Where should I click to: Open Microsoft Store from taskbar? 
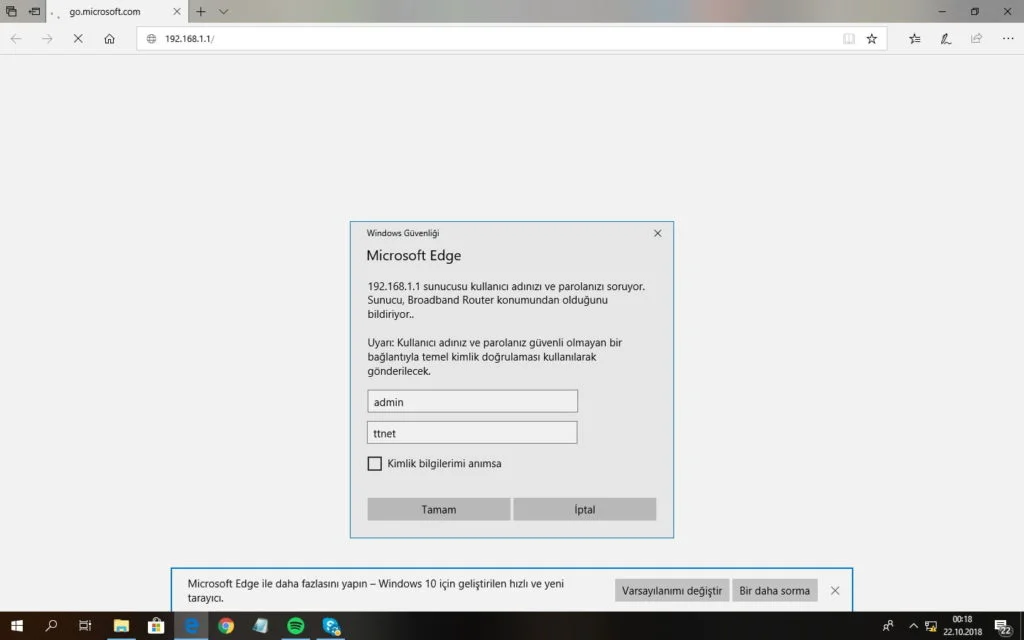tap(155, 626)
